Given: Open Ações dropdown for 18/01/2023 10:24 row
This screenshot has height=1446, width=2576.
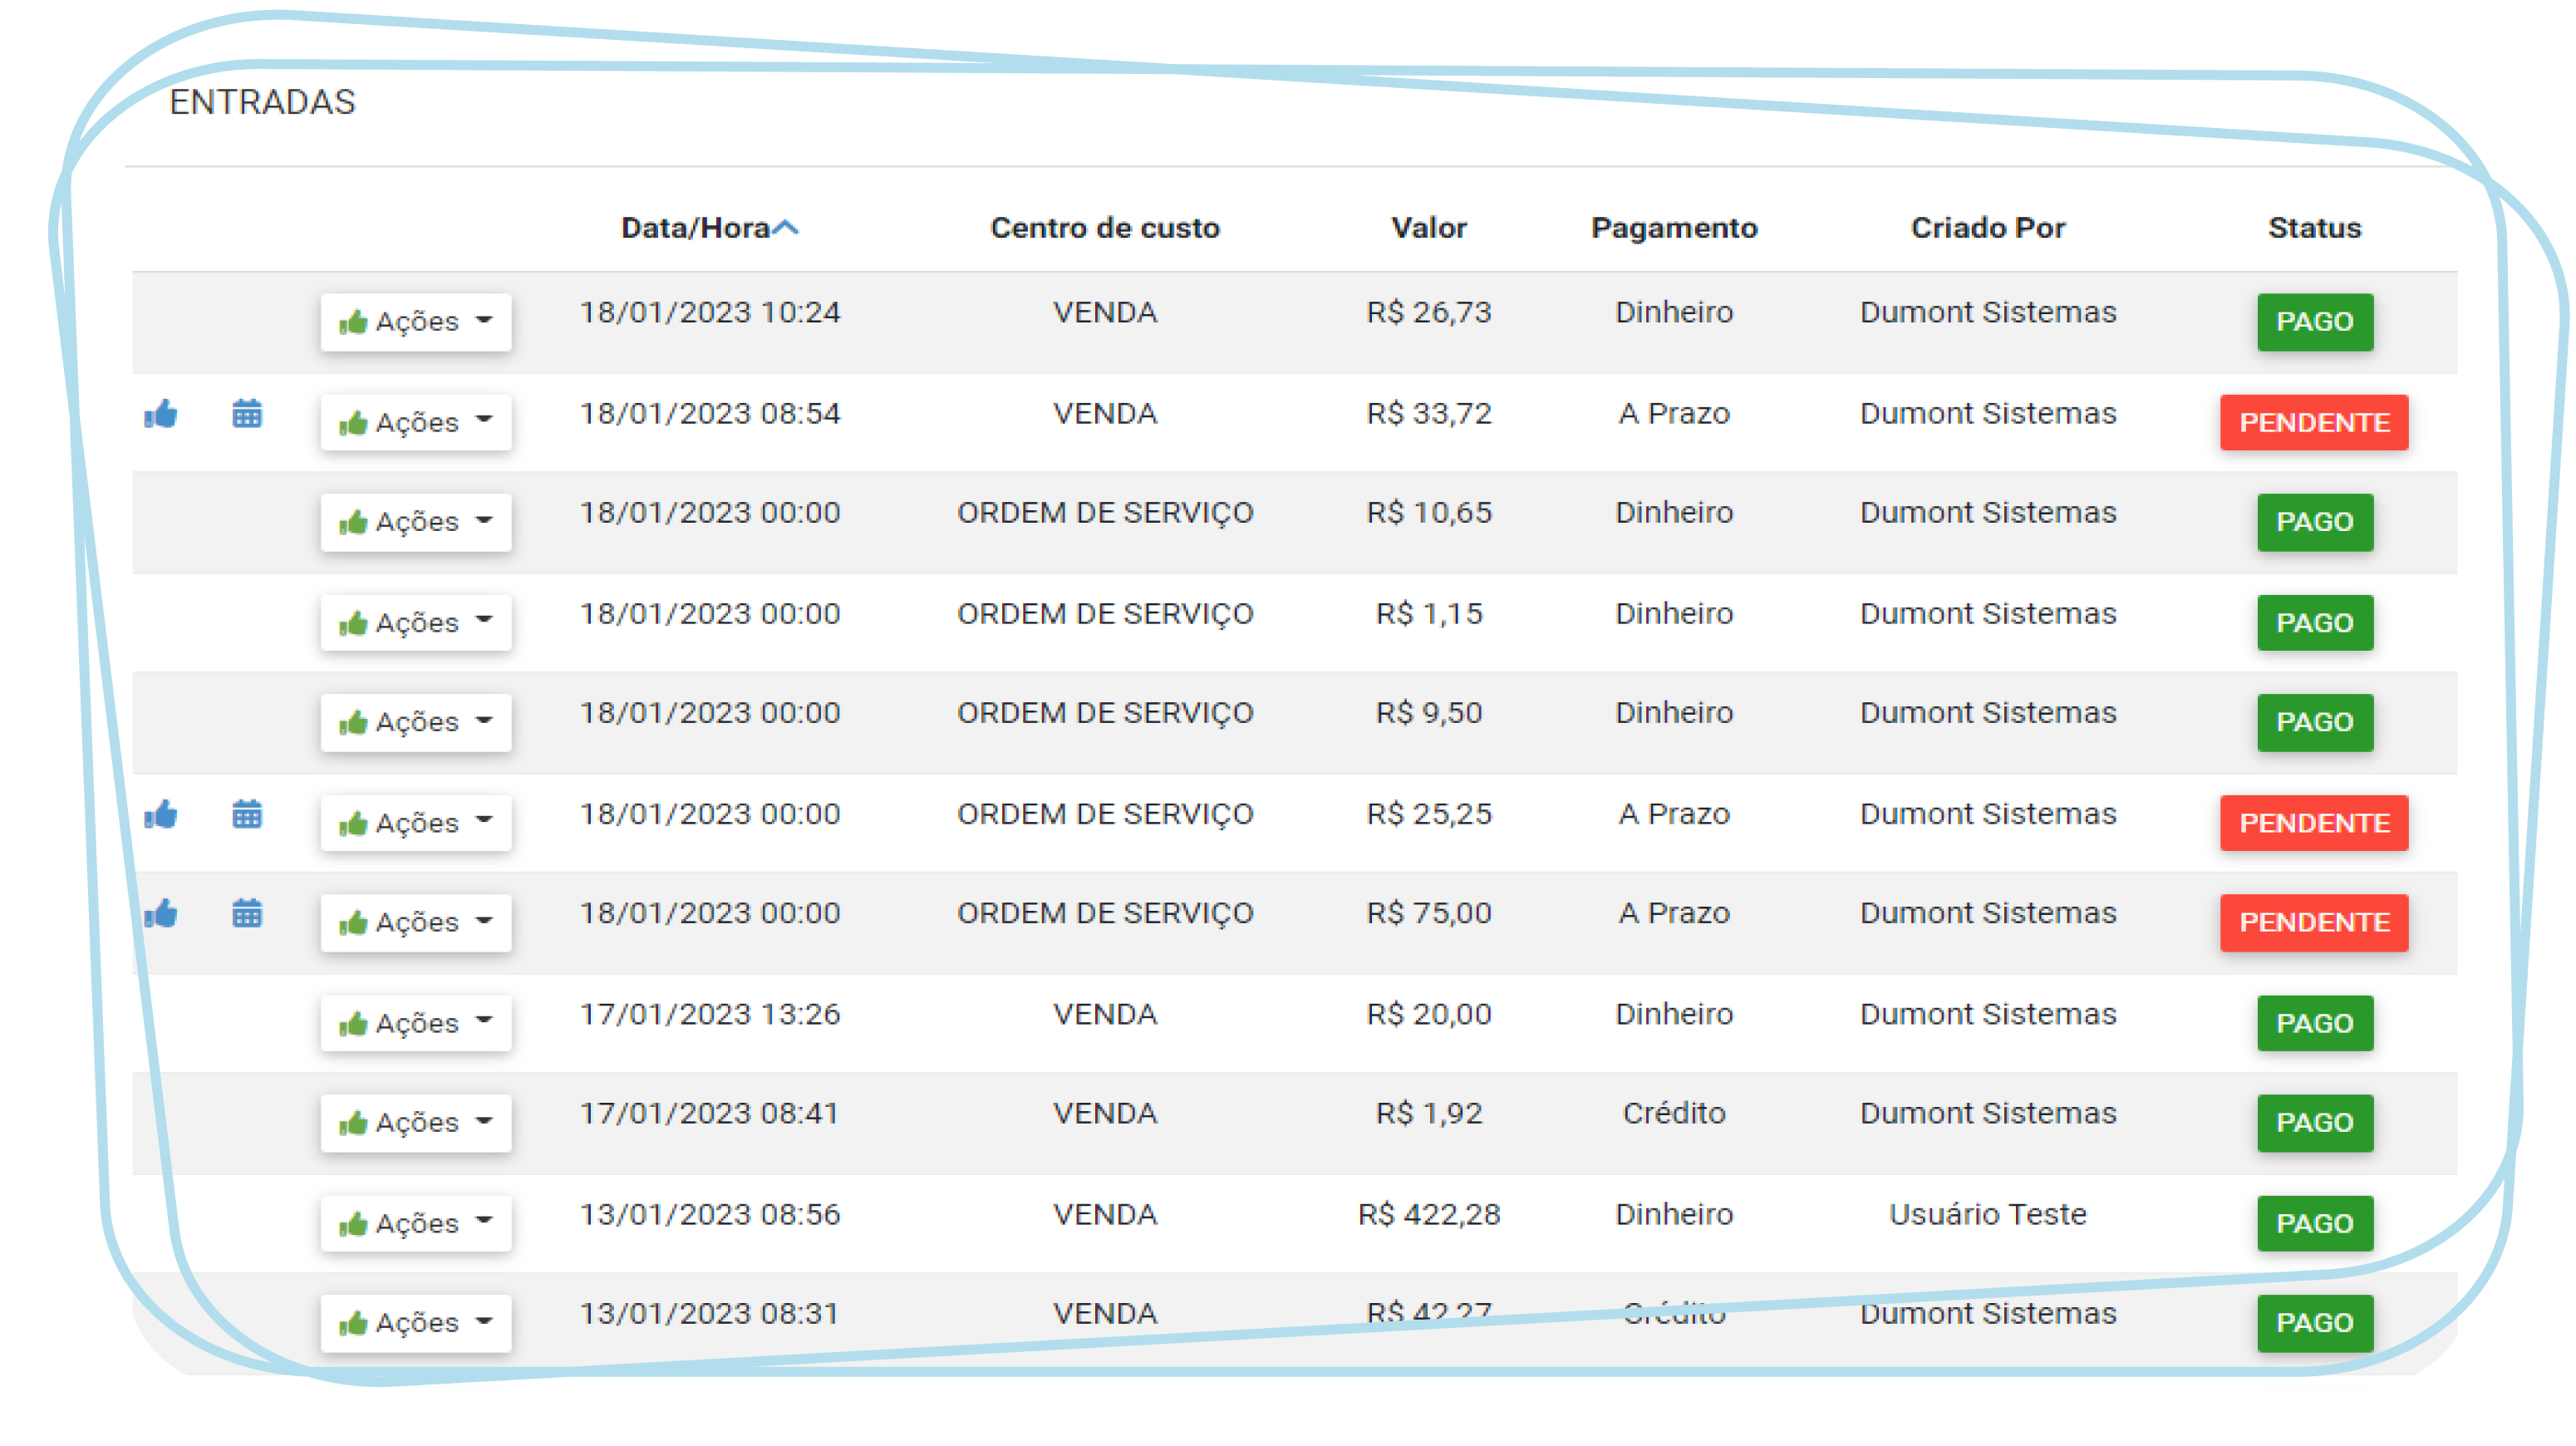Looking at the screenshot, I should pyautogui.click(x=416, y=322).
